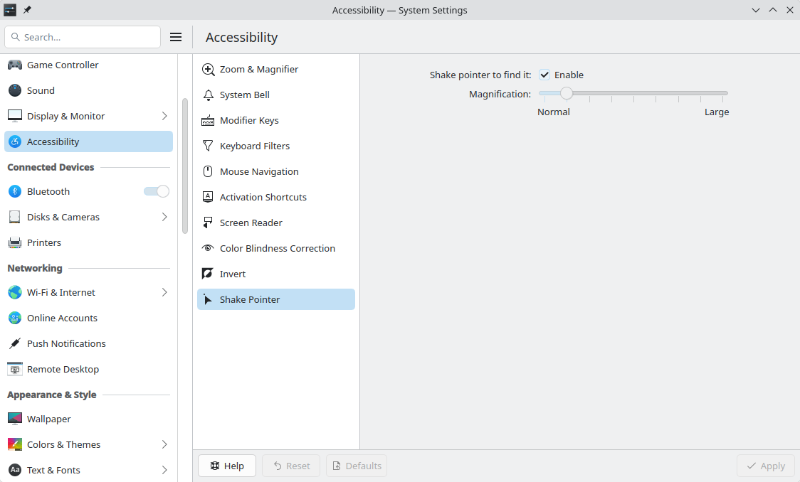The image size is (800, 482).
Task: Expand the Wi-Fi & Internet submenu arrow
Action: pyautogui.click(x=164, y=293)
